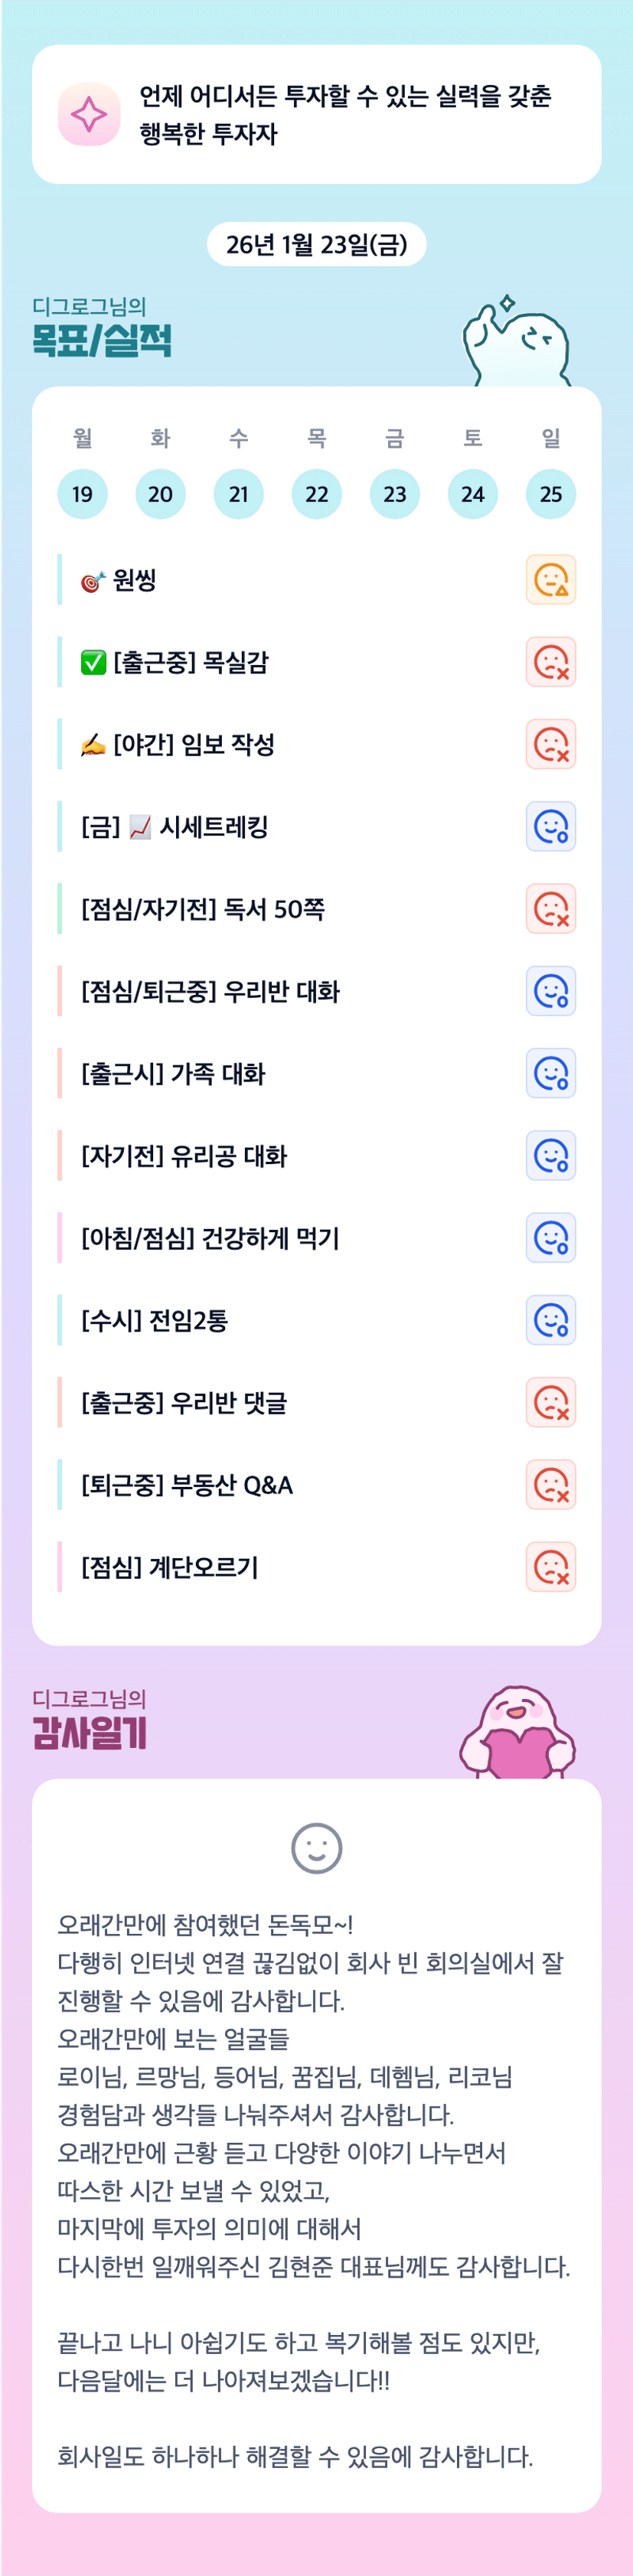This screenshot has width=633, height=2576.
Task: Open the 26년 1월 23일(금) date pill
Action: [316, 245]
